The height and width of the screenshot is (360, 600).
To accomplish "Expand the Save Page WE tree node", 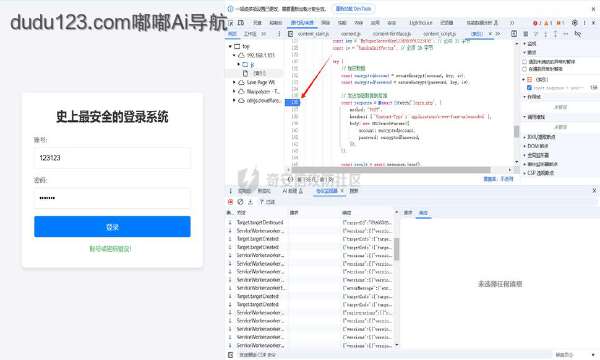I will coord(234,82).
